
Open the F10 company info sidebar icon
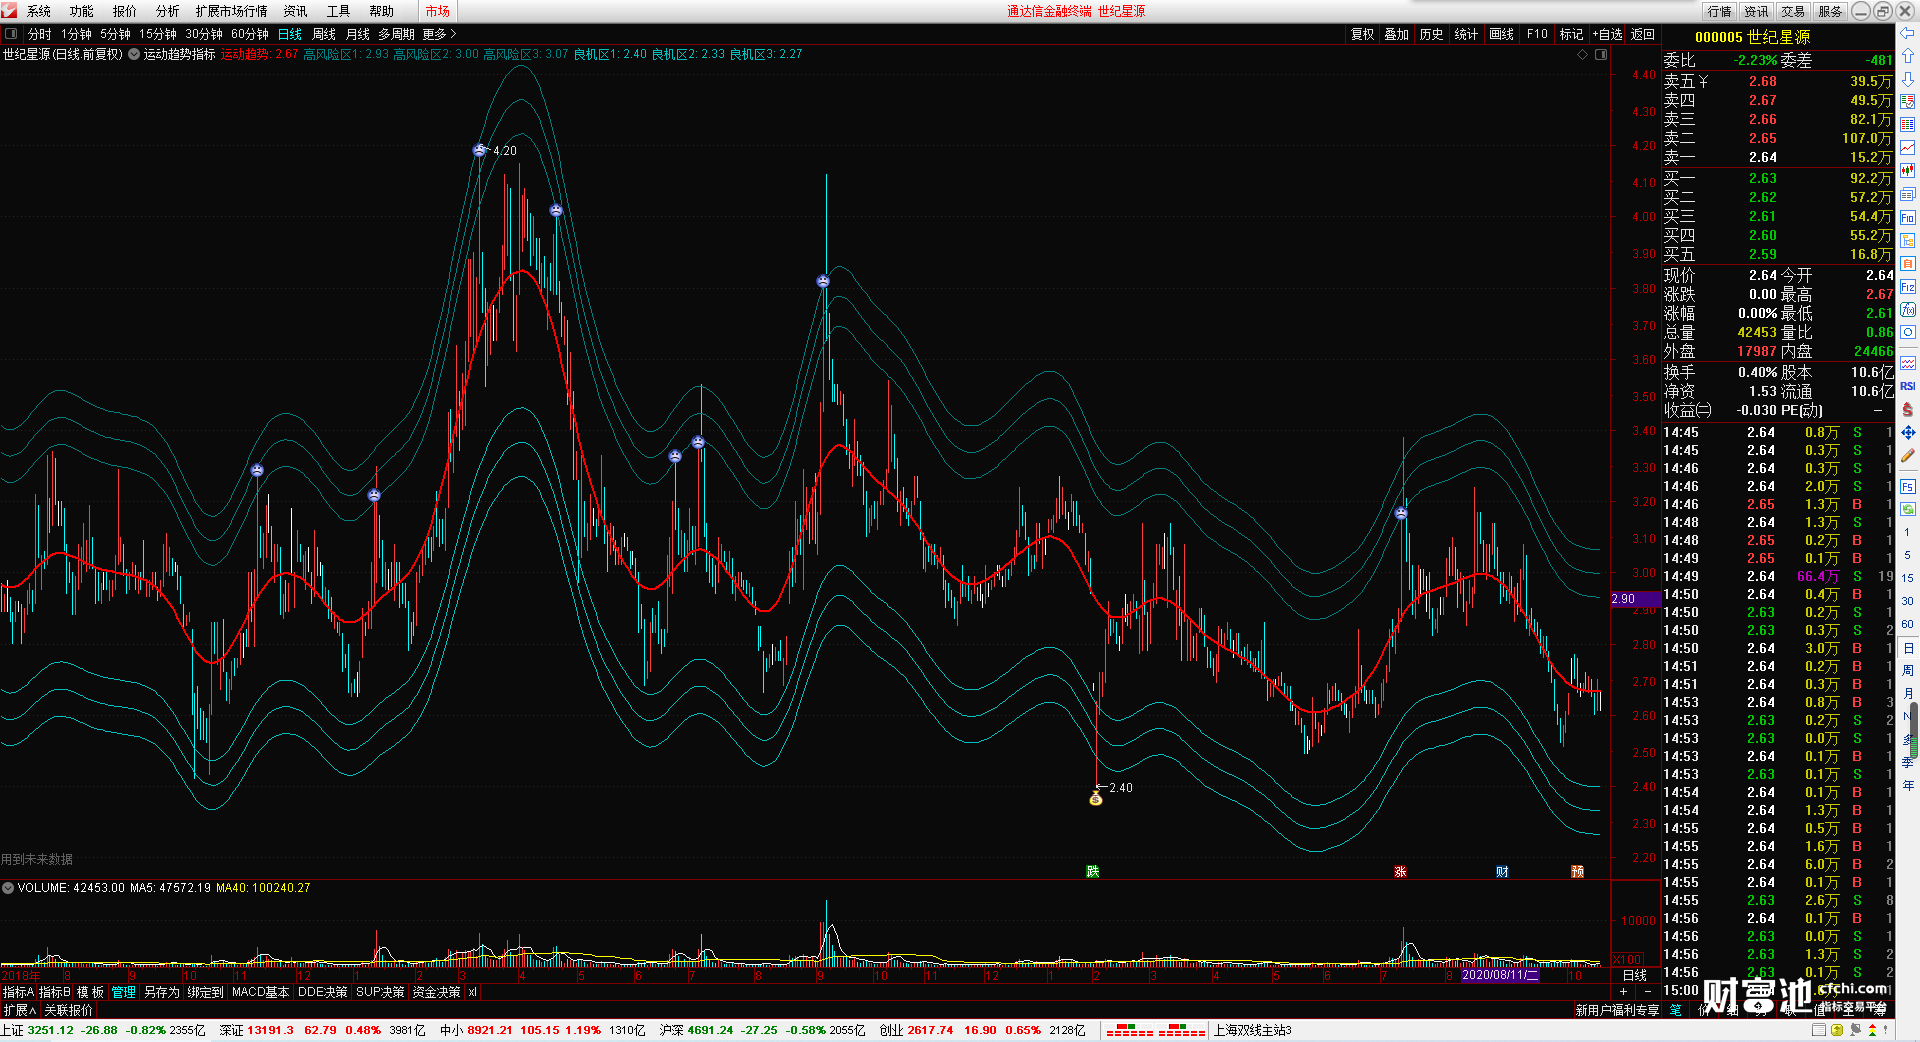tap(1908, 217)
